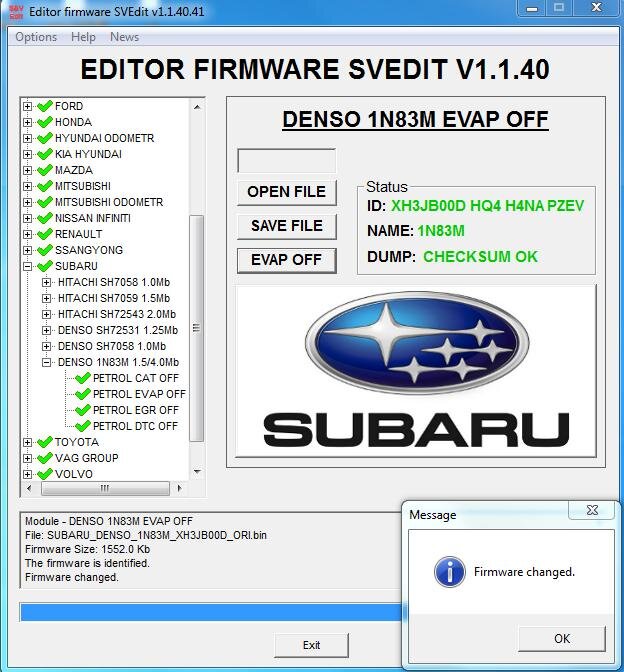Select the MITSUBISHI tree item
The image size is (624, 672).
click(x=83, y=186)
